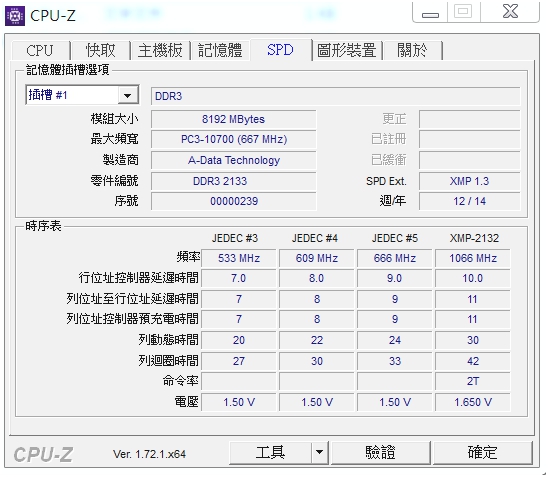This screenshot has height=477, width=548.
Task: Click the 33 cell under JEDEC #5
Action: (x=395, y=361)
